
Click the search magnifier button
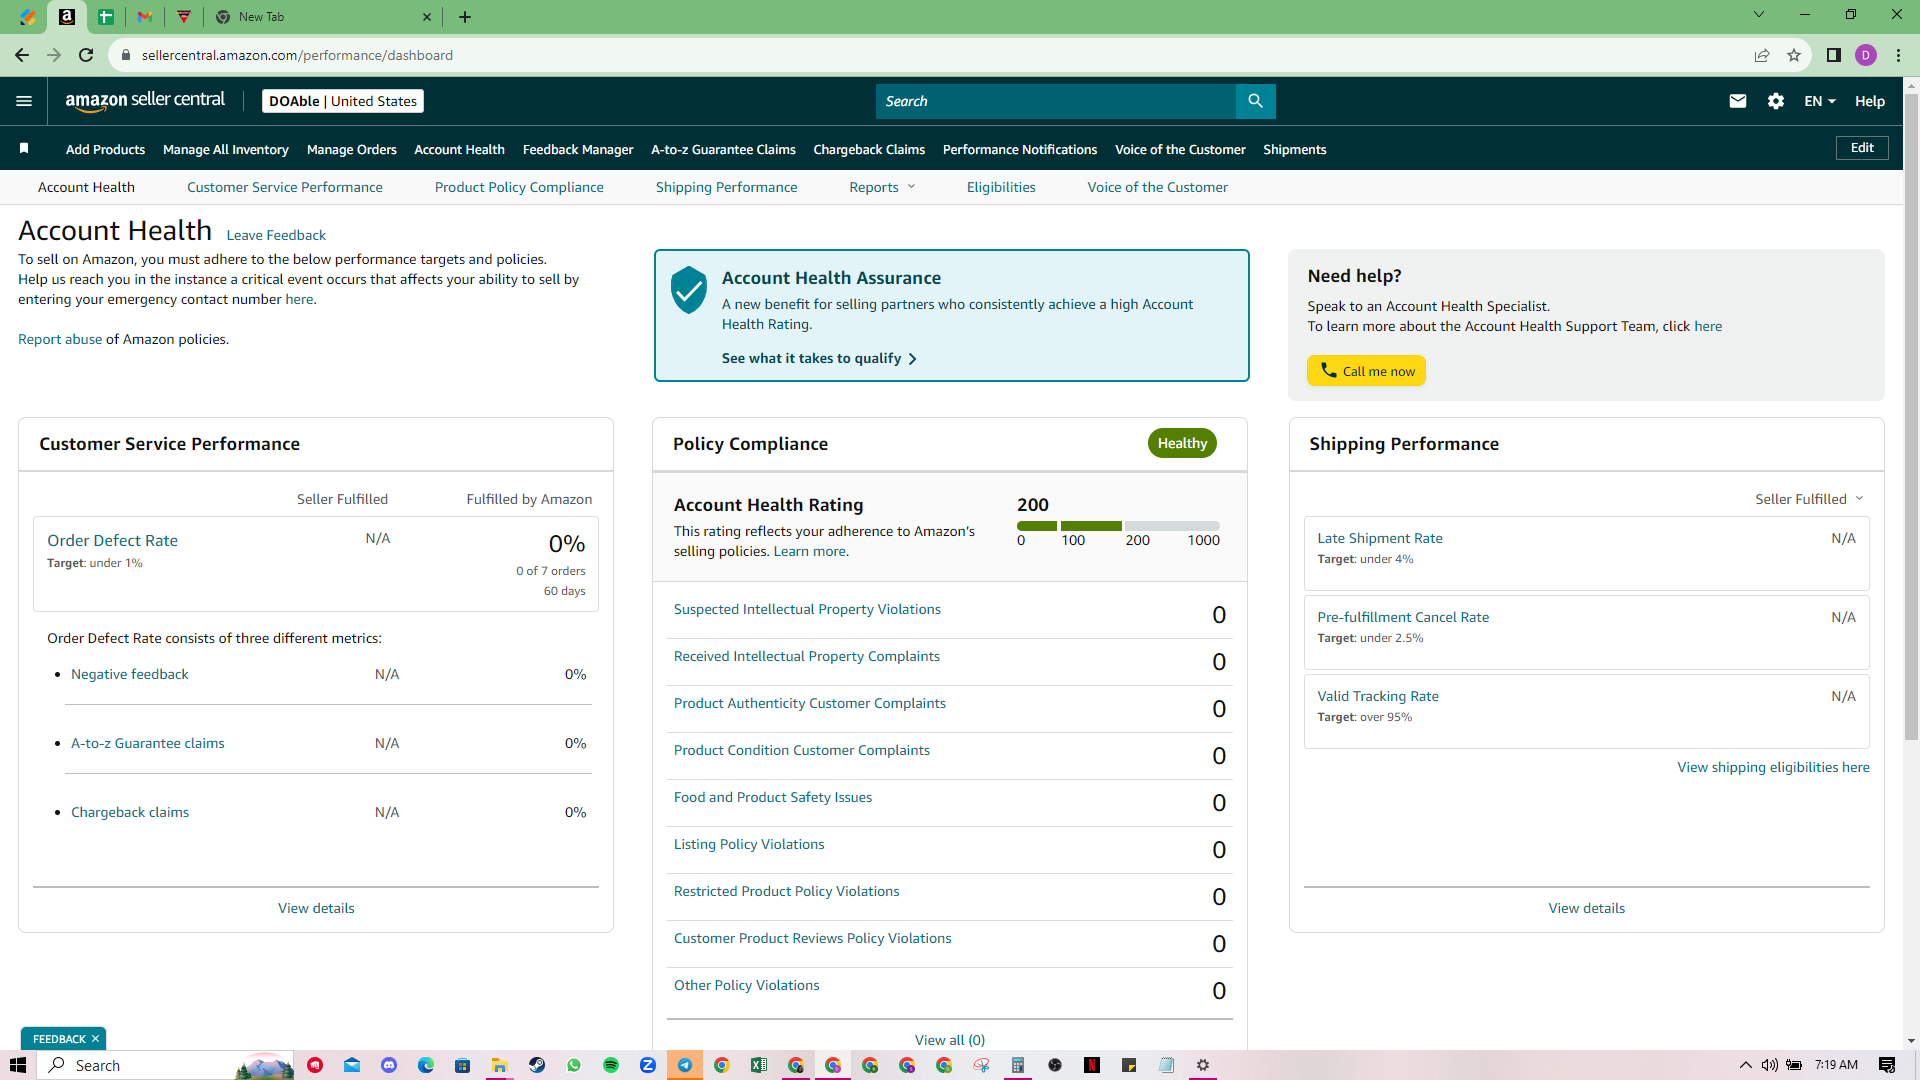click(1255, 101)
